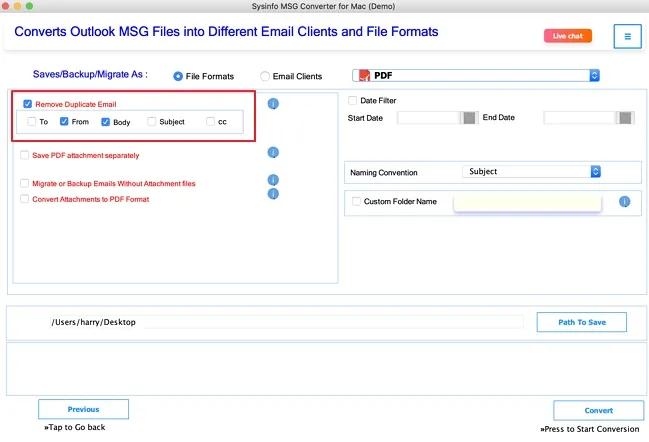649x442 pixels.
Task: Click the Previous button
Action: (83, 409)
